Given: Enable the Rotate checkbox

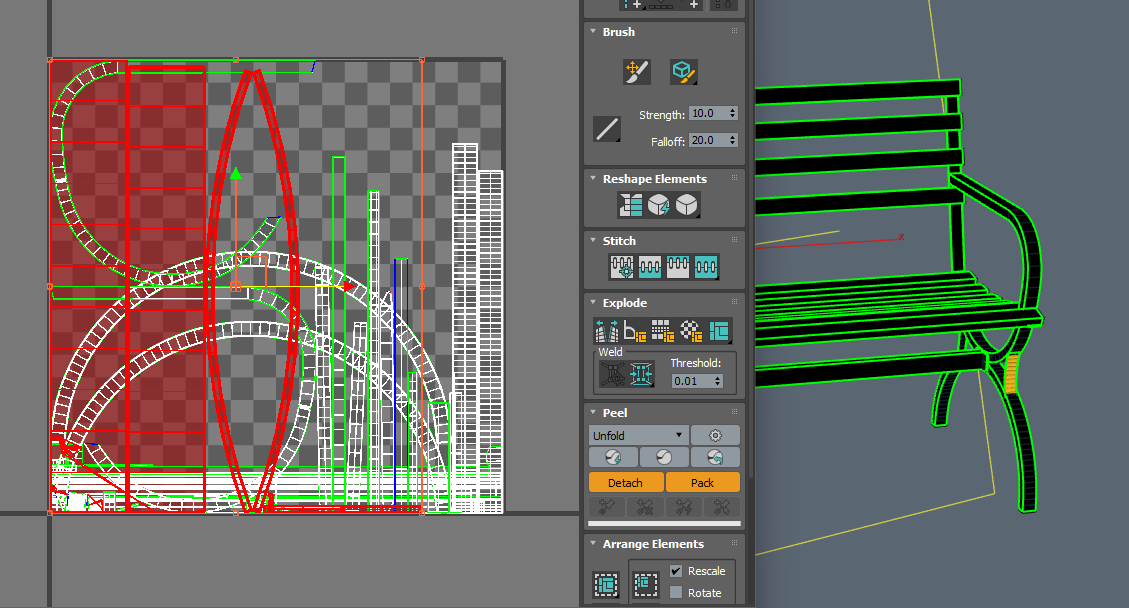Looking at the screenshot, I should click(x=676, y=593).
